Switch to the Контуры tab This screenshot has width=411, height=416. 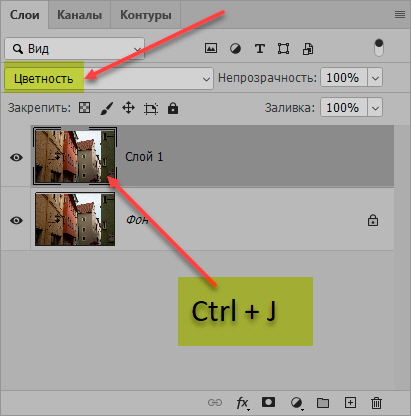[146, 15]
